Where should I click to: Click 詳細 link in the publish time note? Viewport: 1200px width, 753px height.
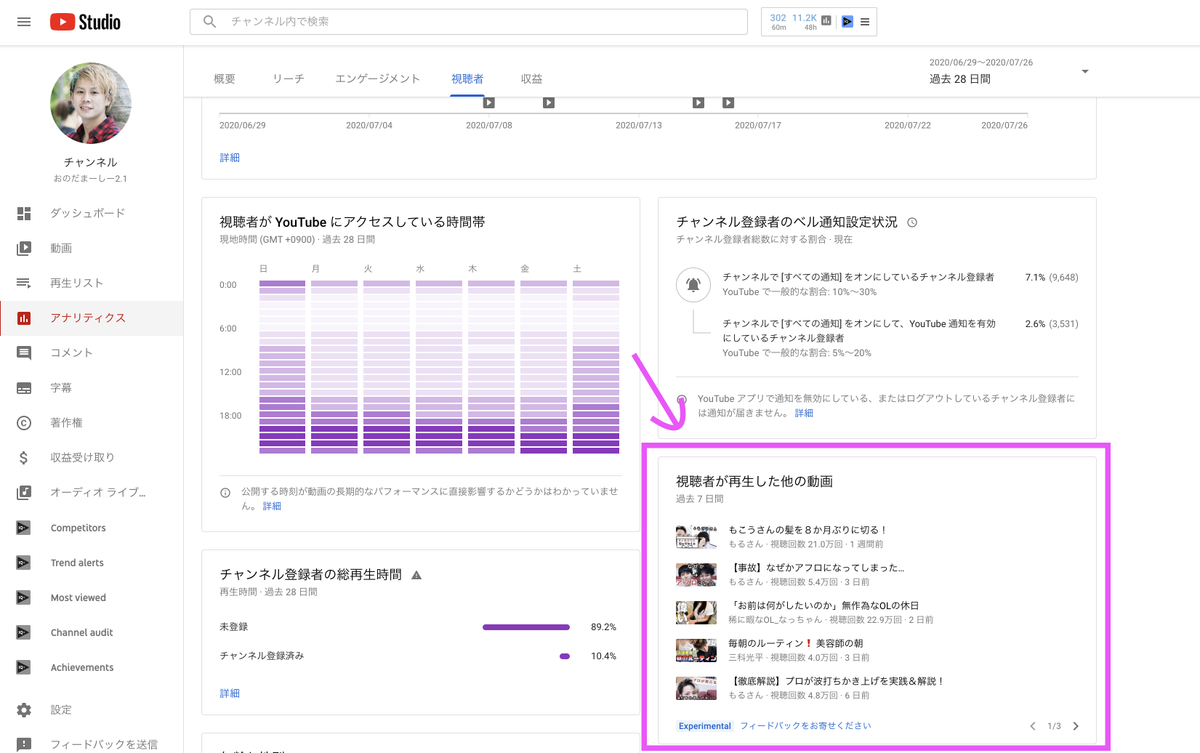click(272, 506)
